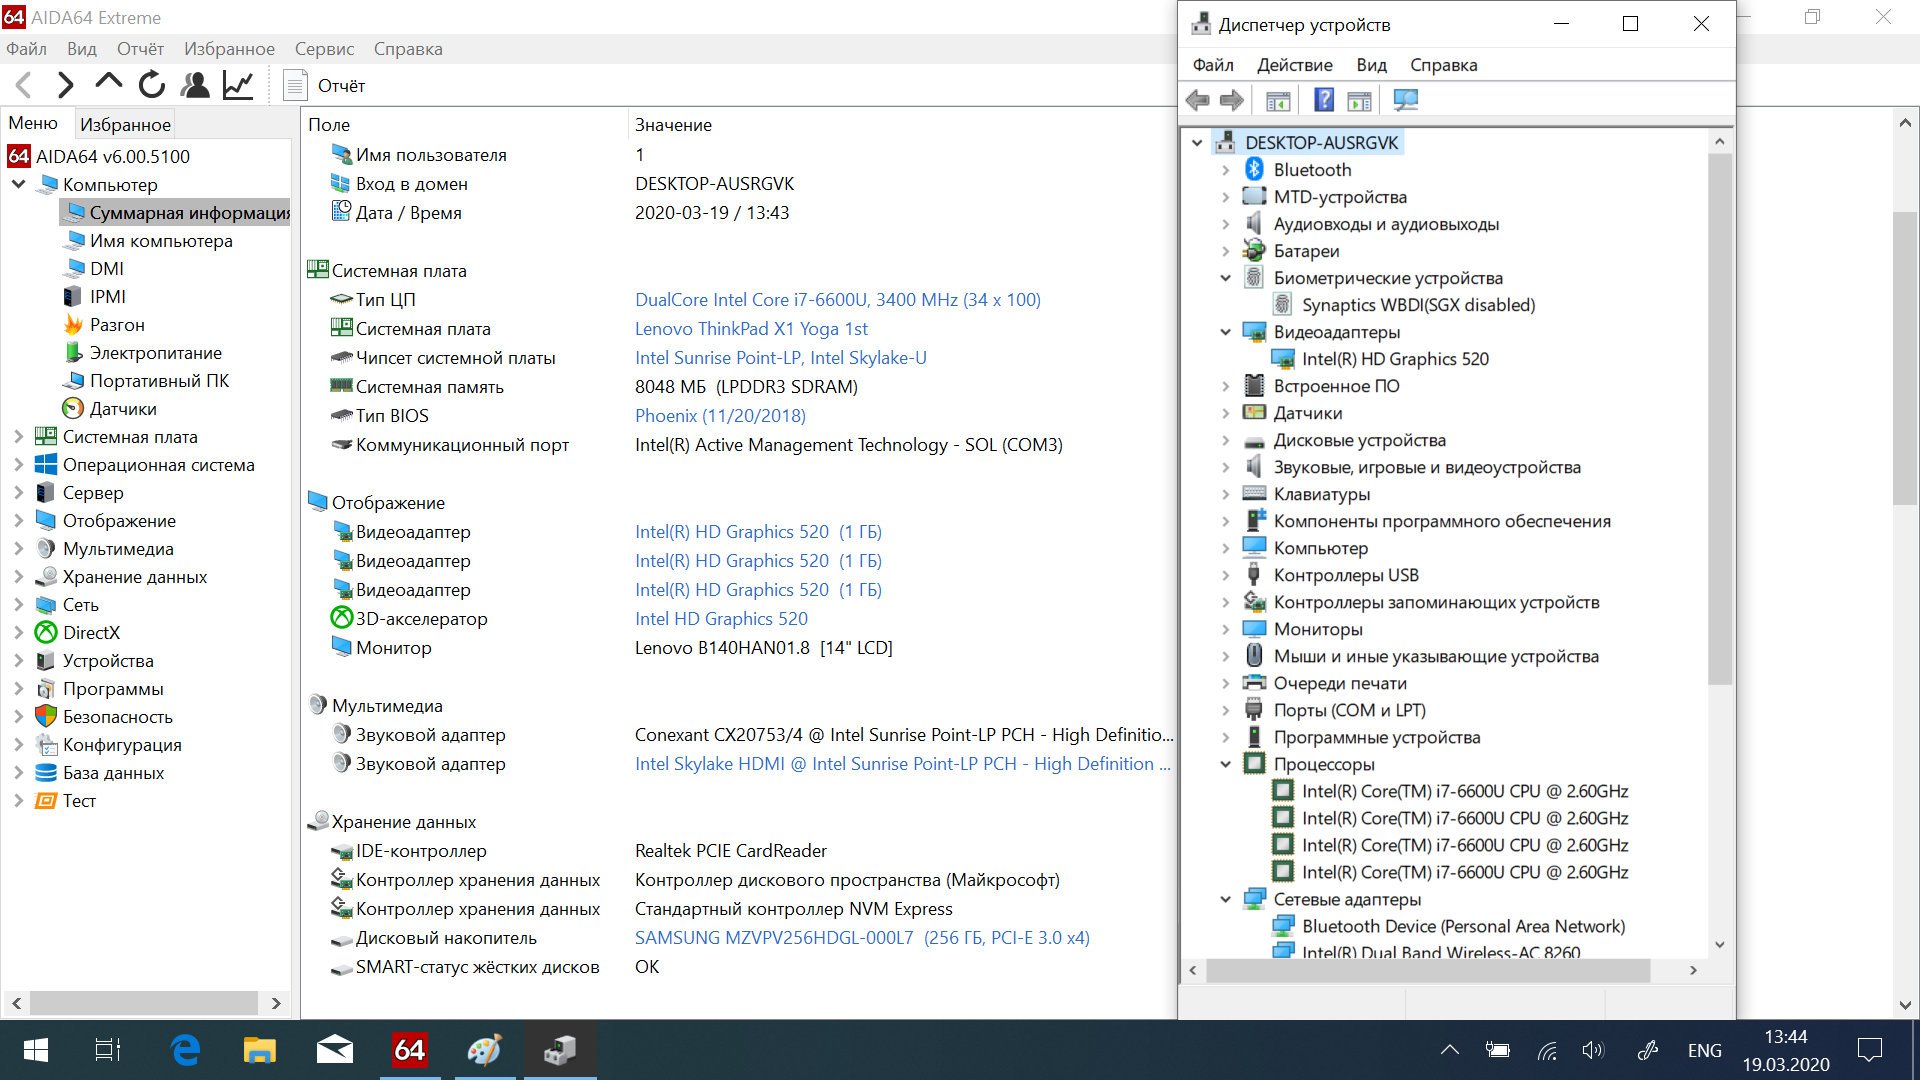This screenshot has width=1920, height=1080.
Task: Expand DirectX node in AIDA64 tree
Action: 18,633
